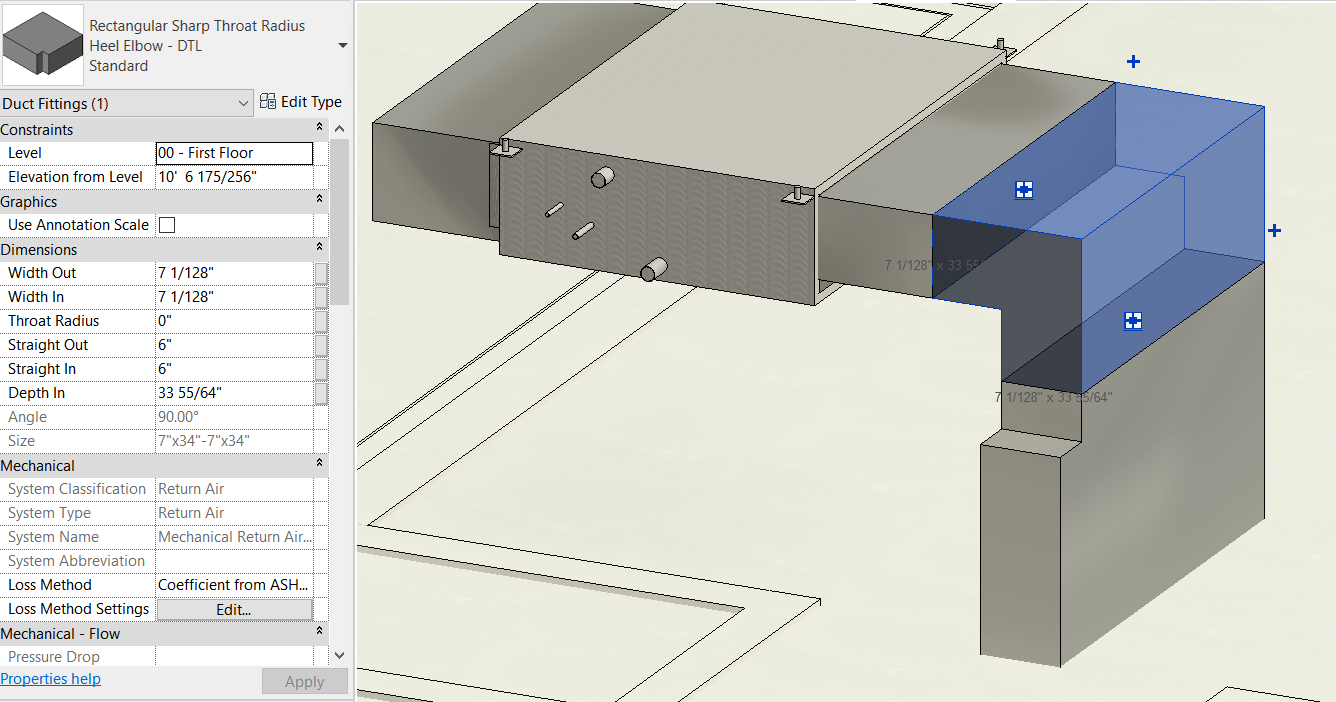Image resolution: width=1336 pixels, height=702 pixels.
Task: Click the plus flip control right of the elbow
Action: tap(1275, 230)
